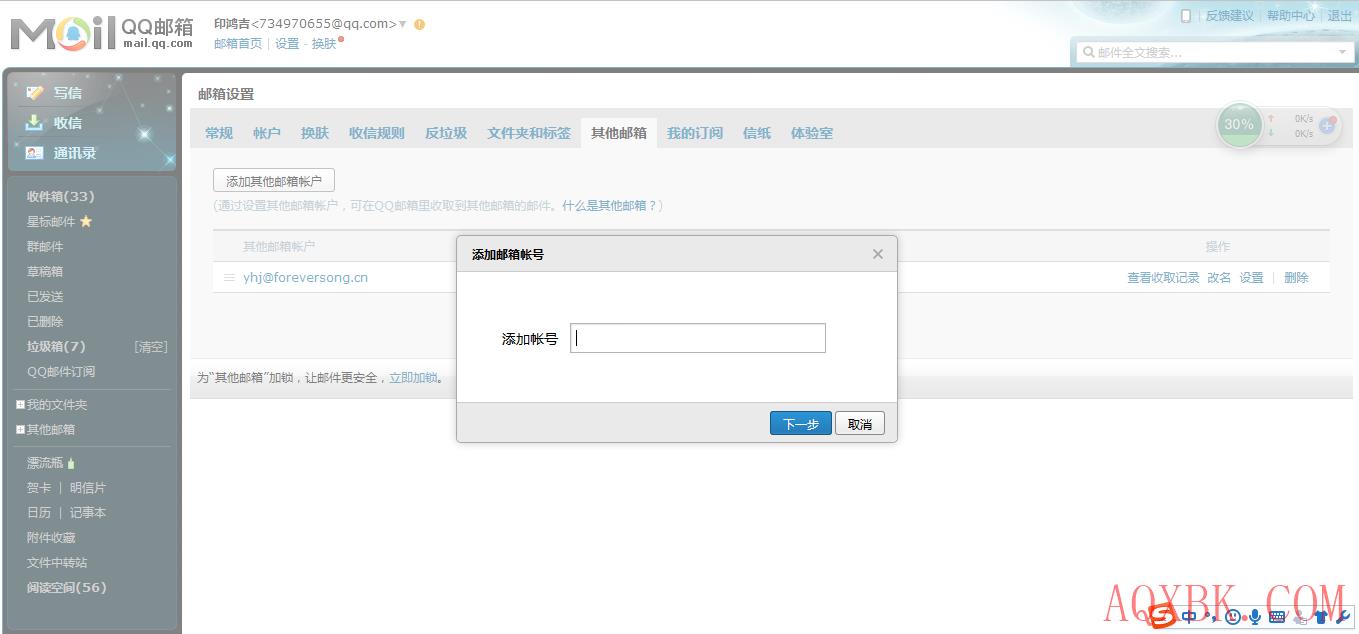Viewport: 1359px width, 634px height.
Task: Open 文件中转站 in the sidebar
Action: [x=57, y=563]
